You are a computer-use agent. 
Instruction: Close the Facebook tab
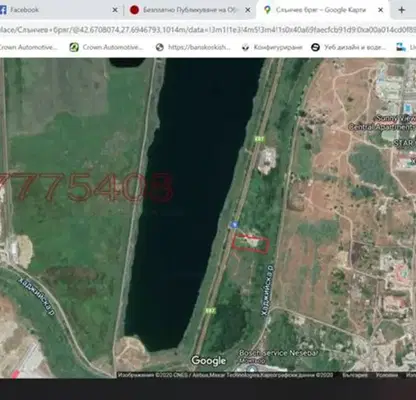[x=115, y=10]
